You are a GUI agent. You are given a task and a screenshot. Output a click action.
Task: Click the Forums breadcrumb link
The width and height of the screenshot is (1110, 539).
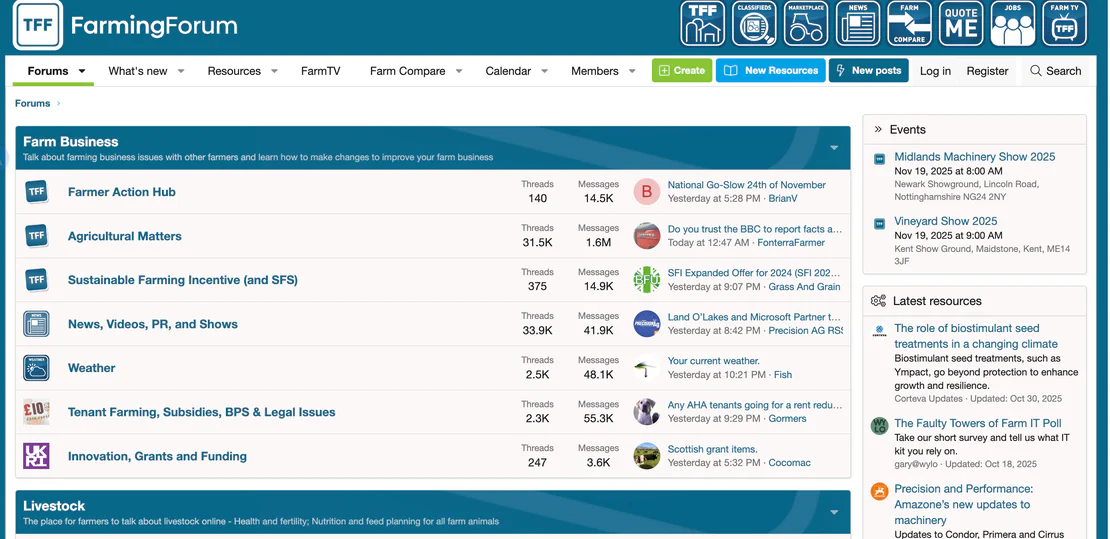tap(33, 103)
